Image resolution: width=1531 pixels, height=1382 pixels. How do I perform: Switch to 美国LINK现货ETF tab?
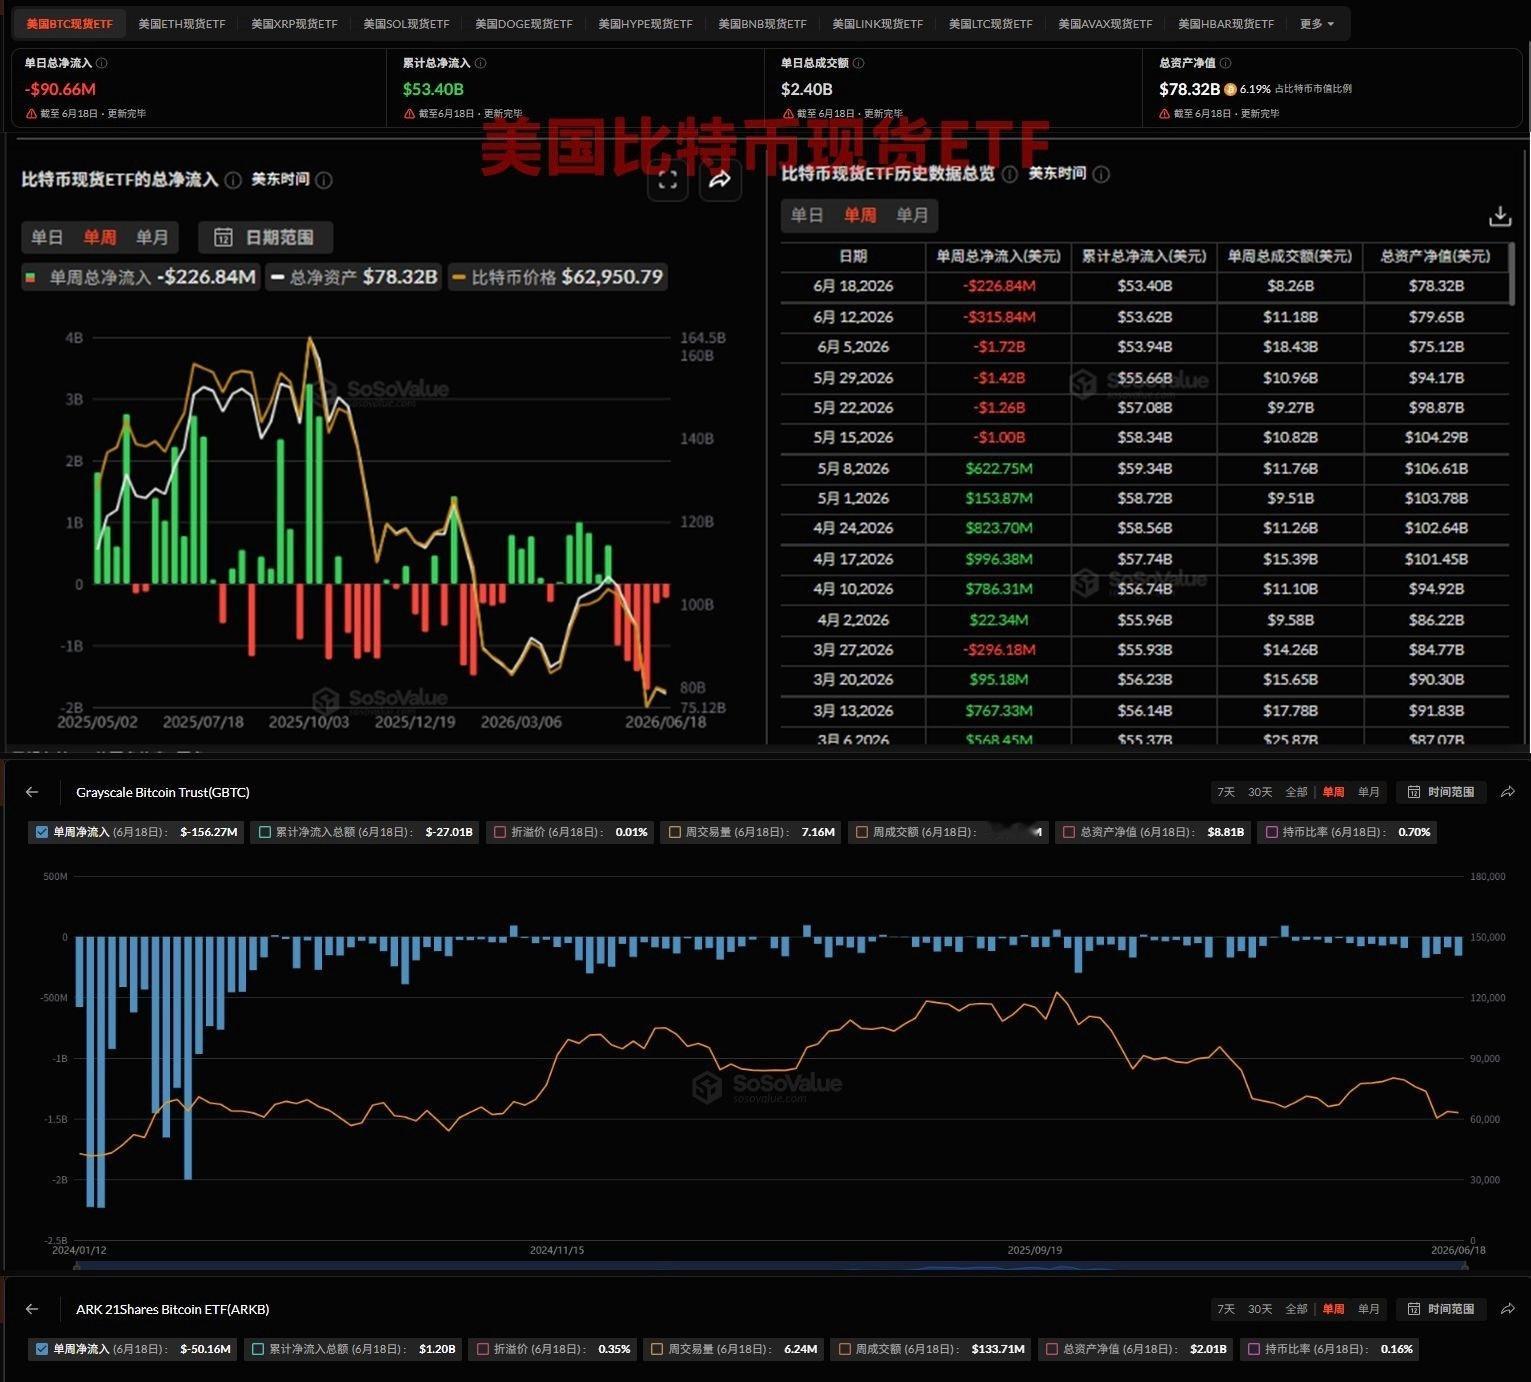tap(878, 24)
